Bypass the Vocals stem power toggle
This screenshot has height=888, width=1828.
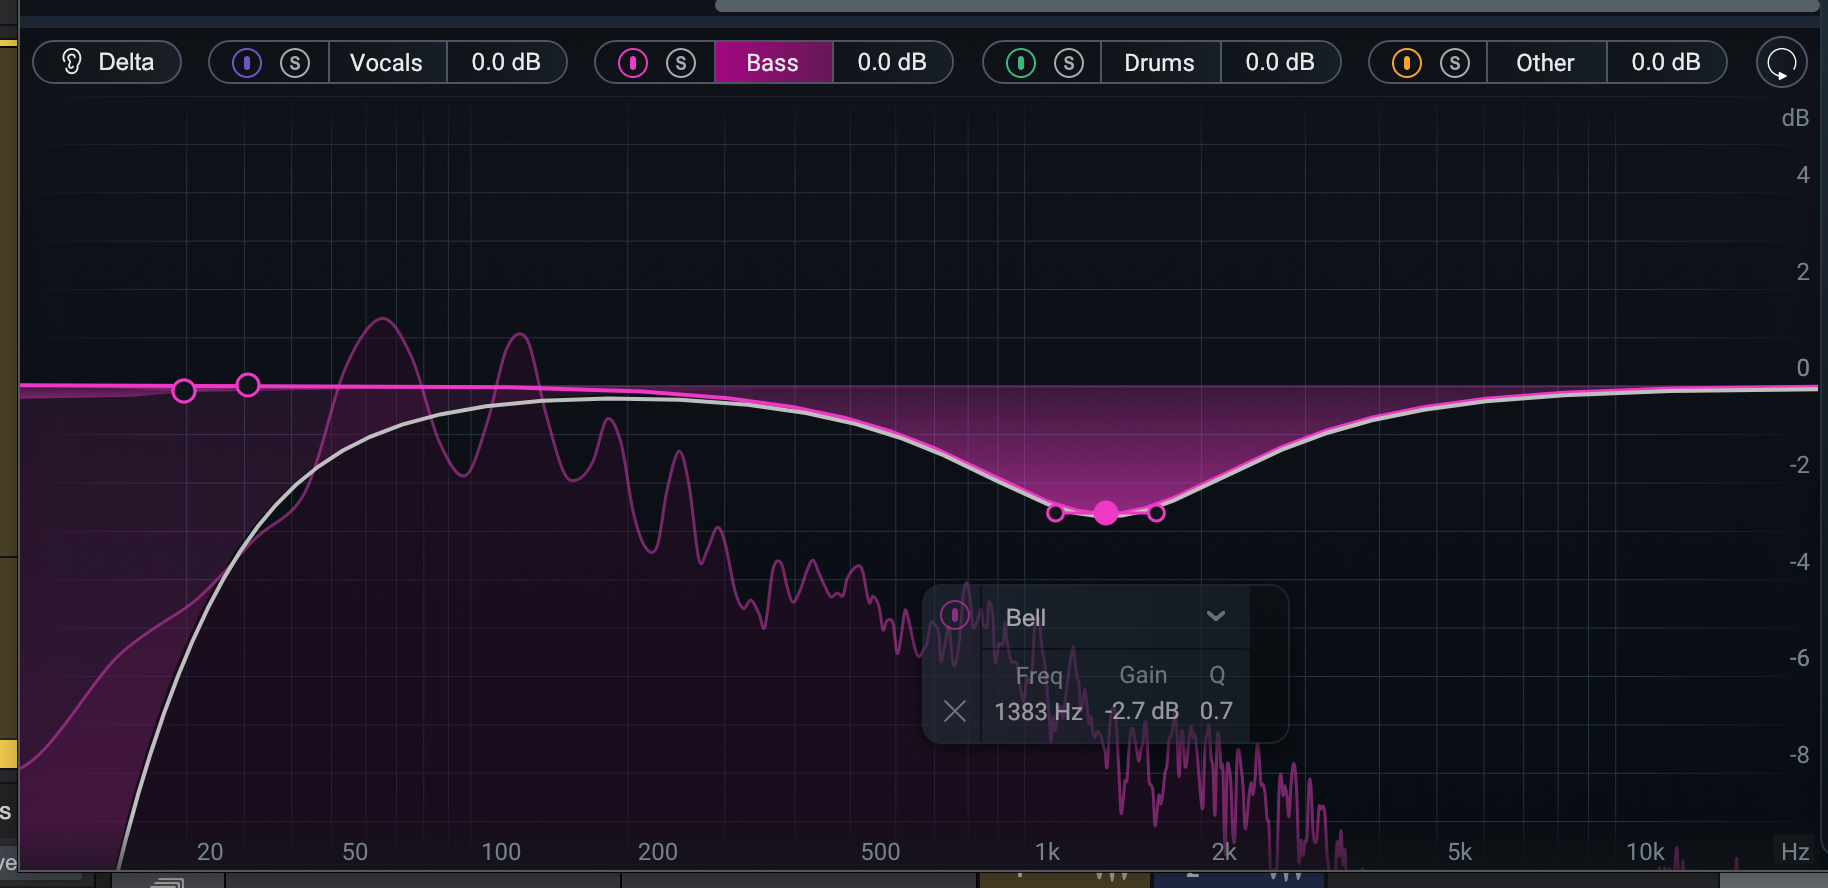tap(247, 63)
